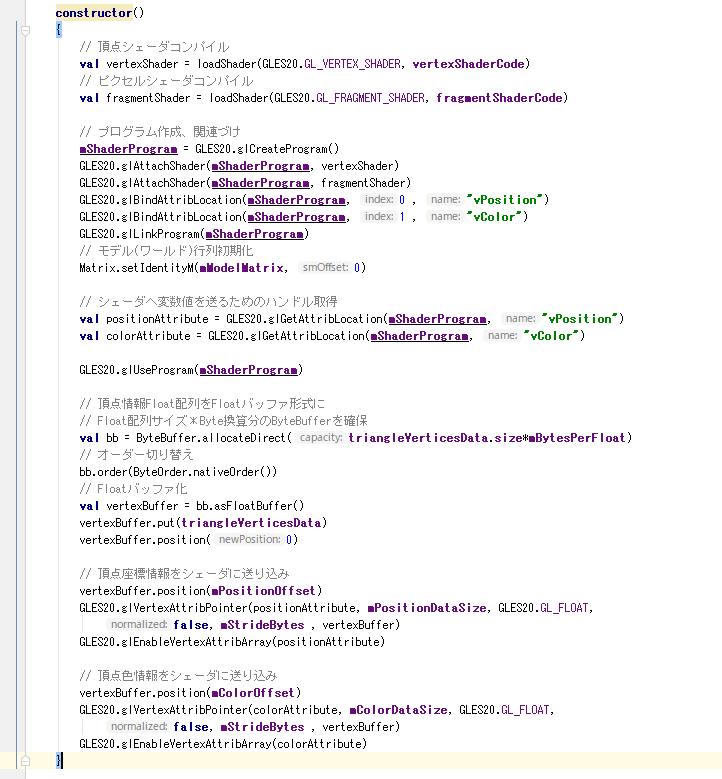Click fragmentShader argument in glAttachShader
The width and height of the screenshot is (722, 779).
tap(363, 183)
